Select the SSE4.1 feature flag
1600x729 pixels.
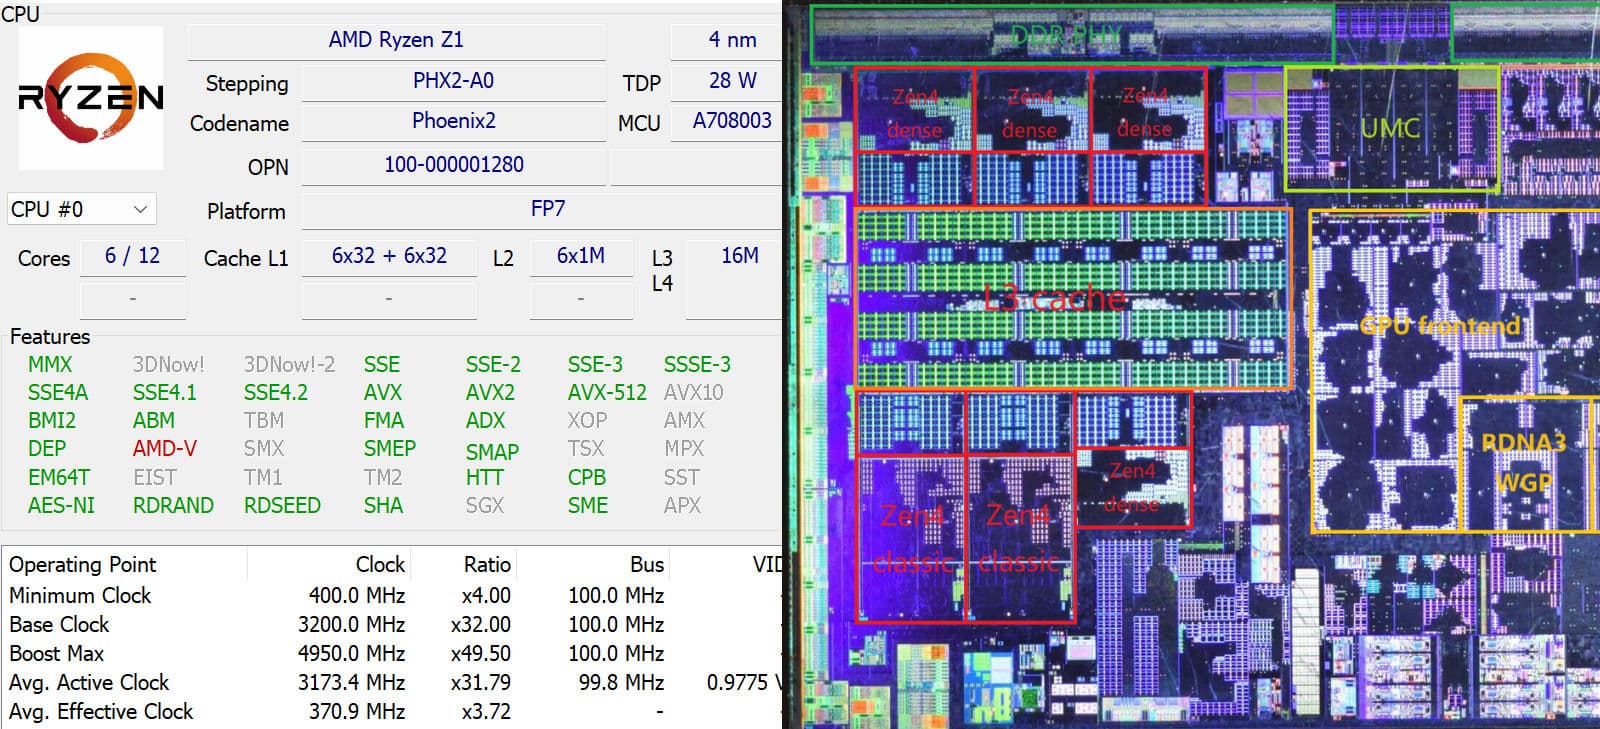coord(165,393)
